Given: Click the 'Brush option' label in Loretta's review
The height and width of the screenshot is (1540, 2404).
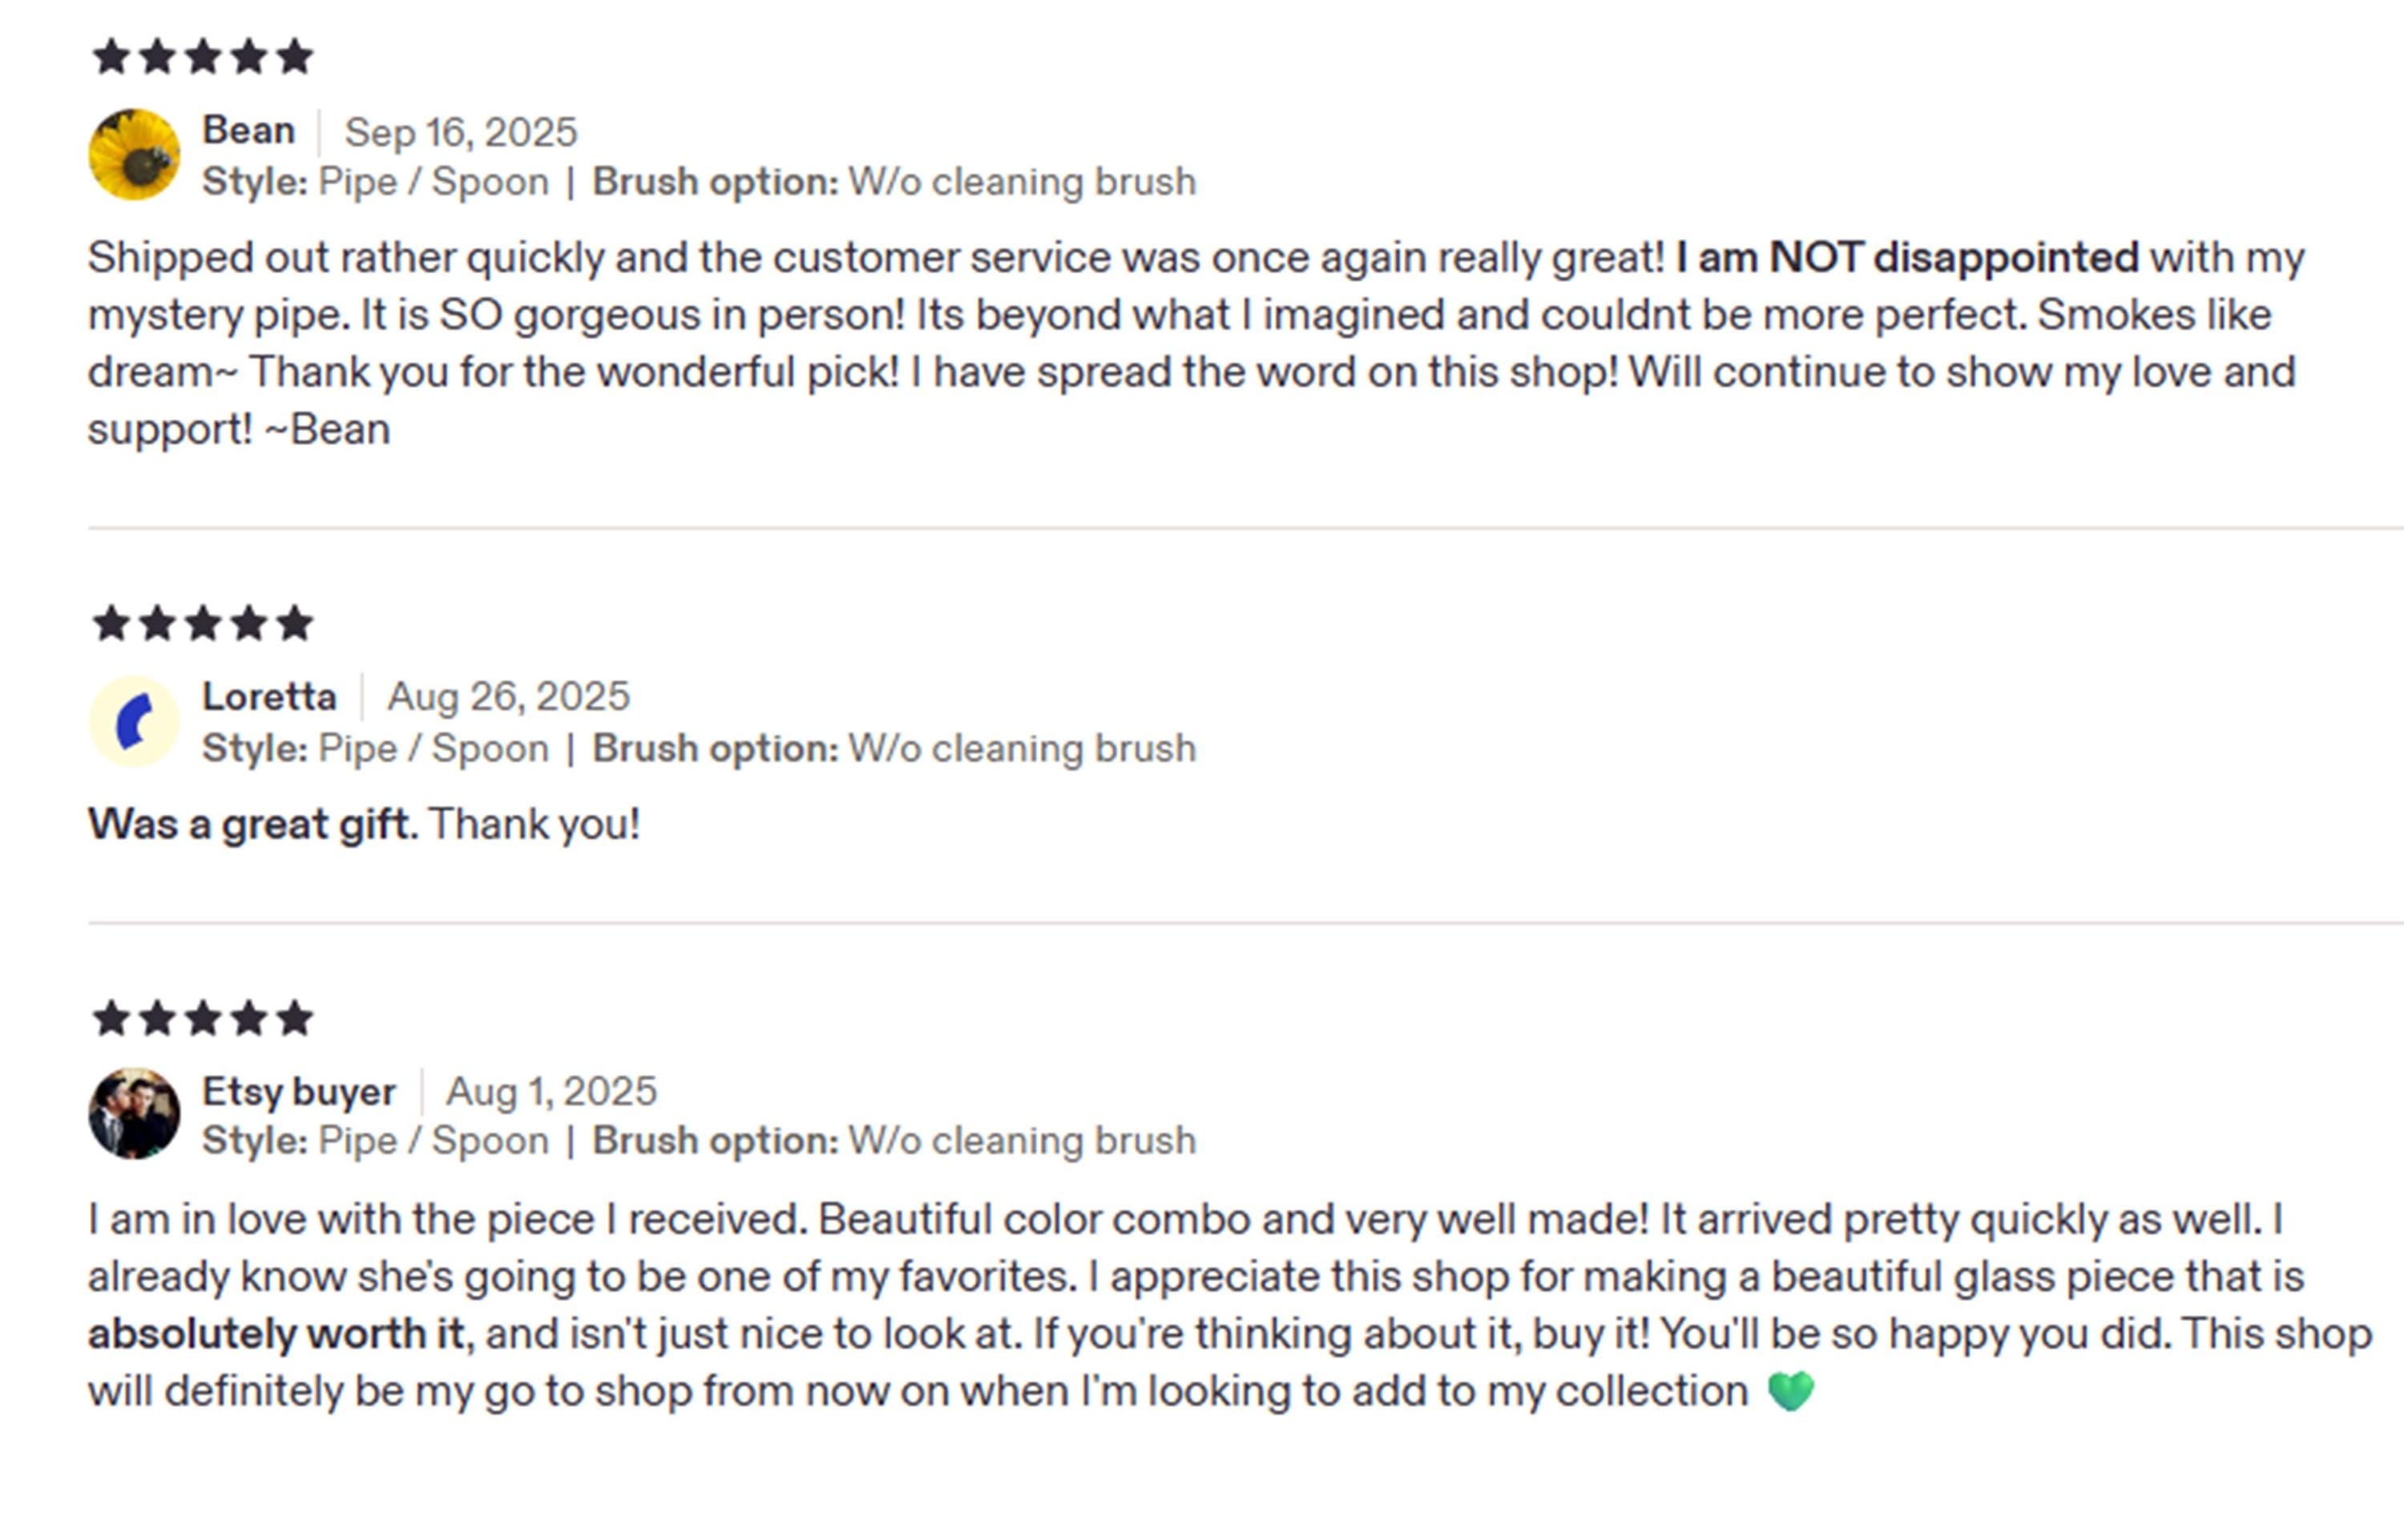Looking at the screenshot, I should [x=715, y=749].
